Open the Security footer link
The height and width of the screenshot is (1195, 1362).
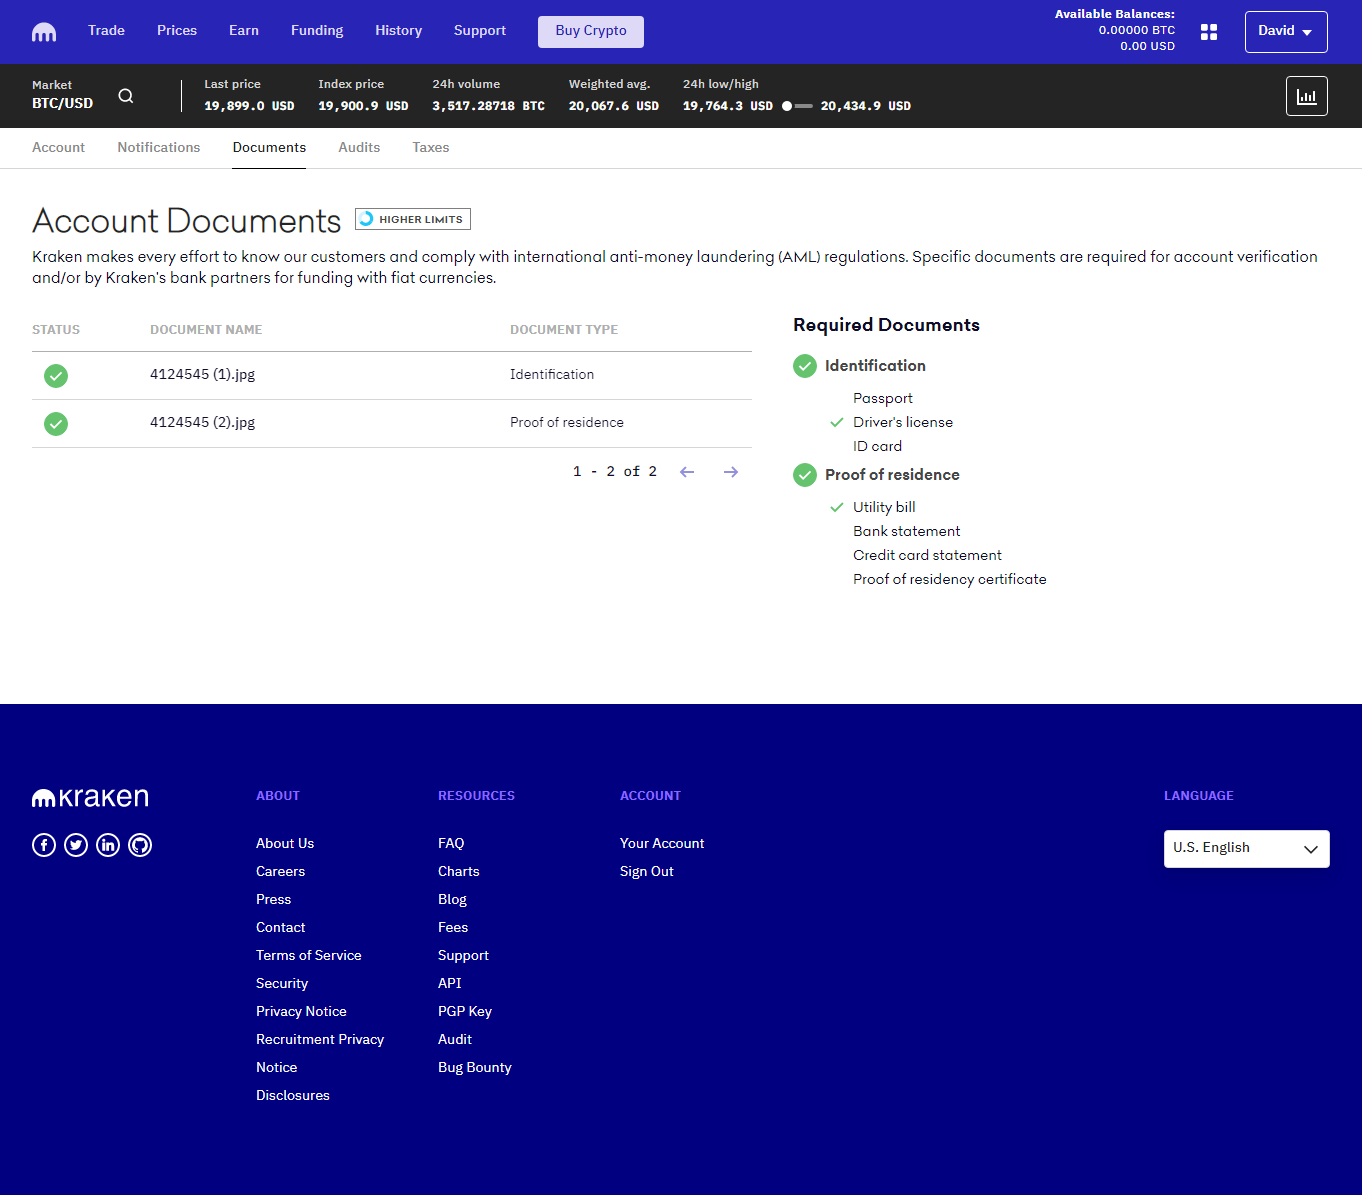[x=282, y=984]
